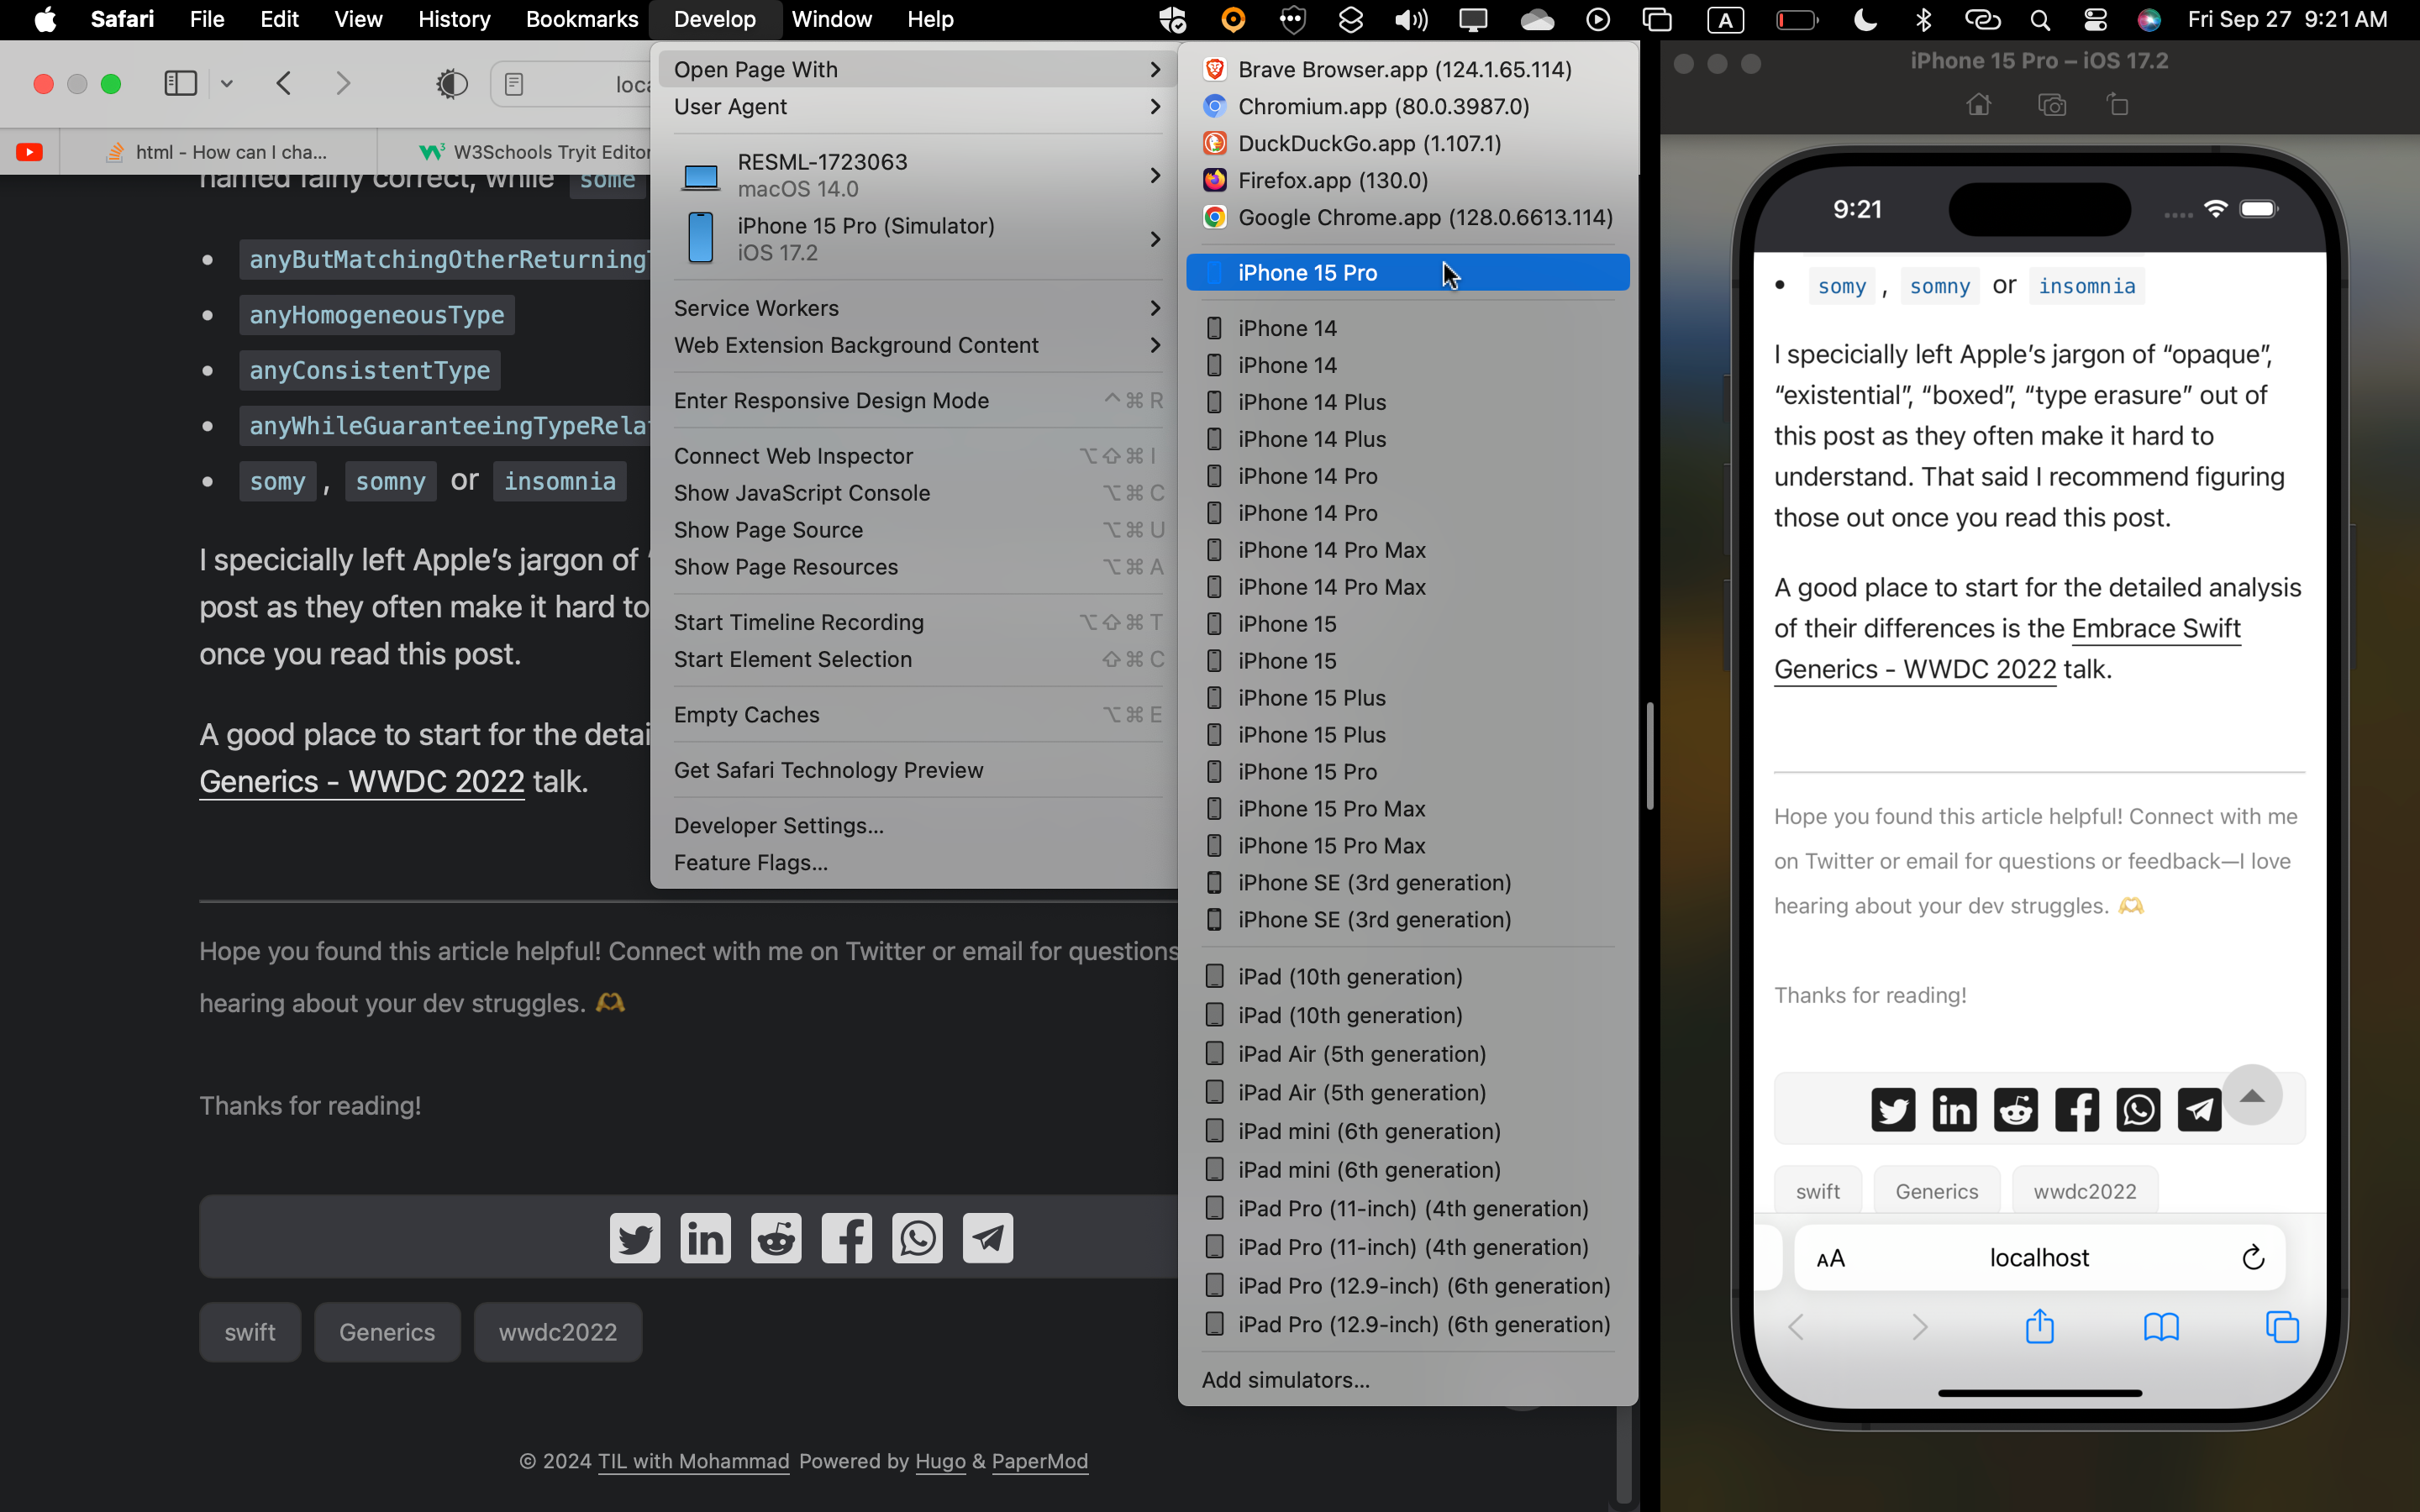2420x1512 pixels.
Task: Open the History menu in menu bar
Action: point(454,19)
